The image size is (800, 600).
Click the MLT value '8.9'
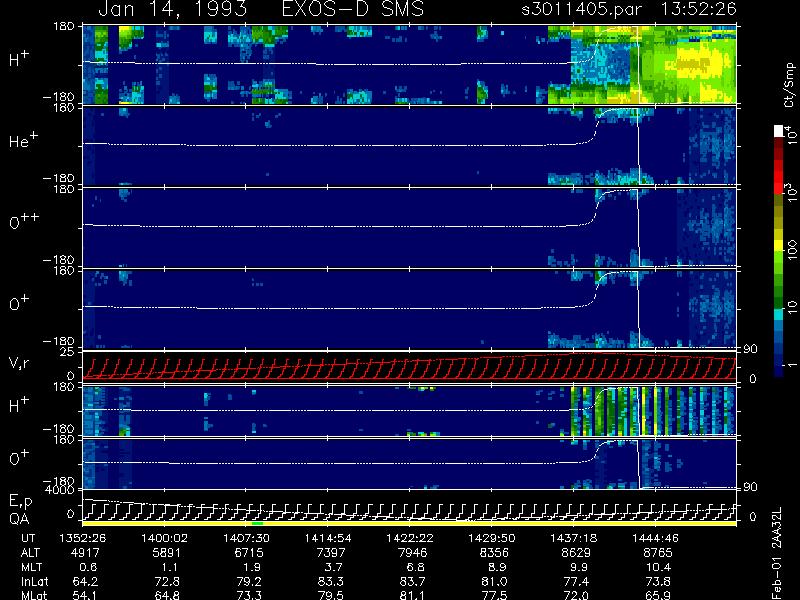497,567
